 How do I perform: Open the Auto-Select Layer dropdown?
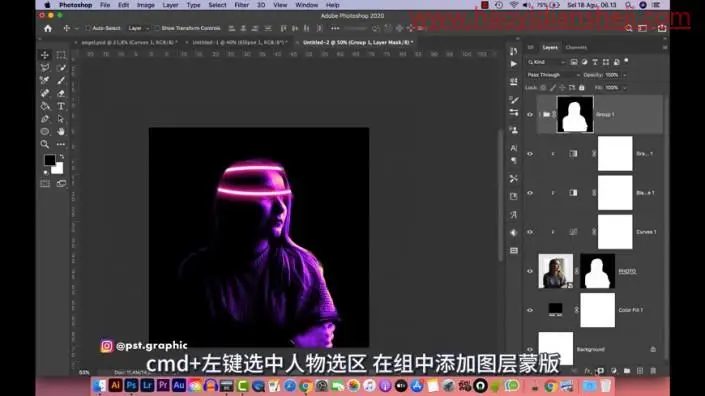138,28
